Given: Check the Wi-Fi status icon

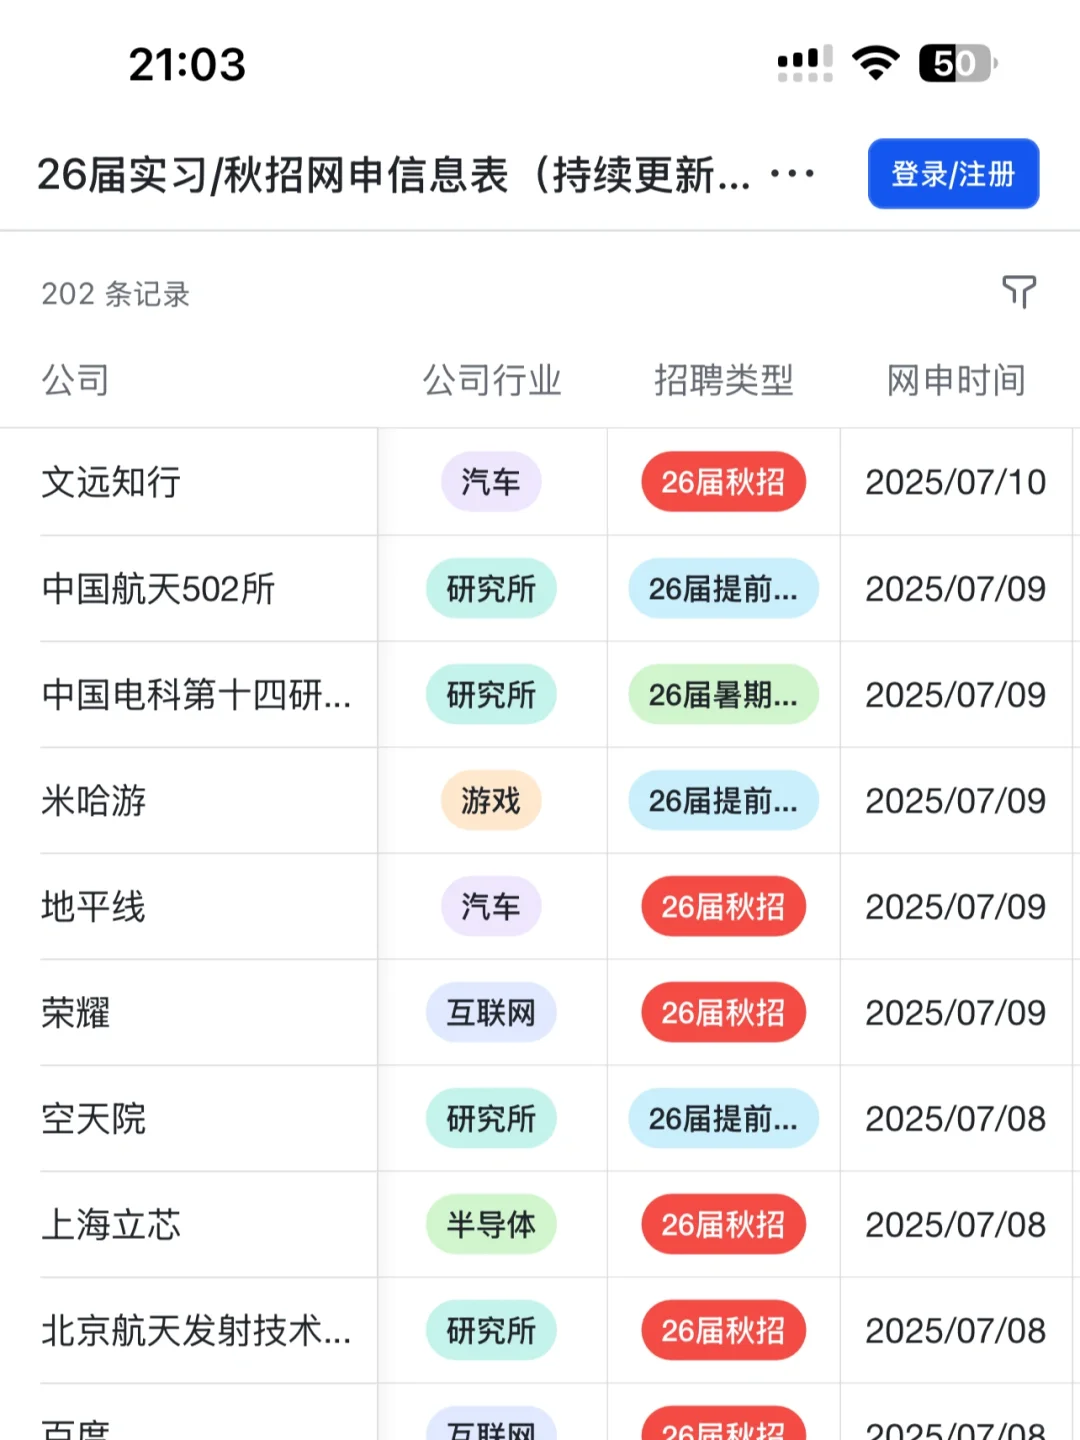Looking at the screenshot, I should point(875,63).
